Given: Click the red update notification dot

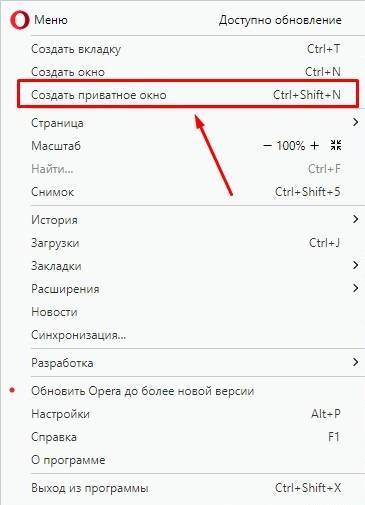Looking at the screenshot, I should (x=12, y=390).
